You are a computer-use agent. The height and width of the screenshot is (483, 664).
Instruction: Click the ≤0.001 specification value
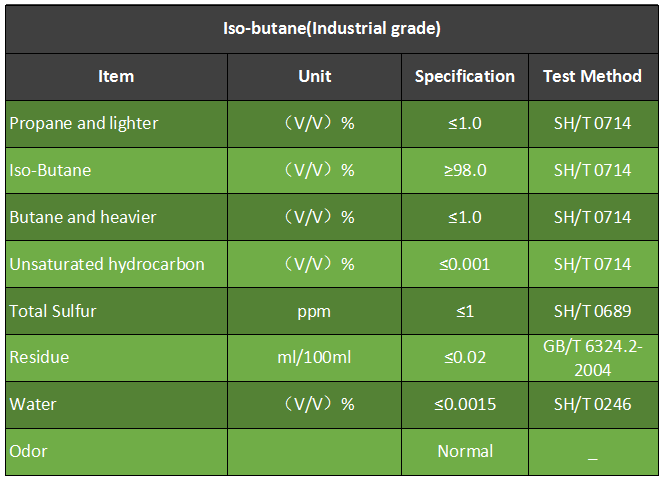(465, 264)
